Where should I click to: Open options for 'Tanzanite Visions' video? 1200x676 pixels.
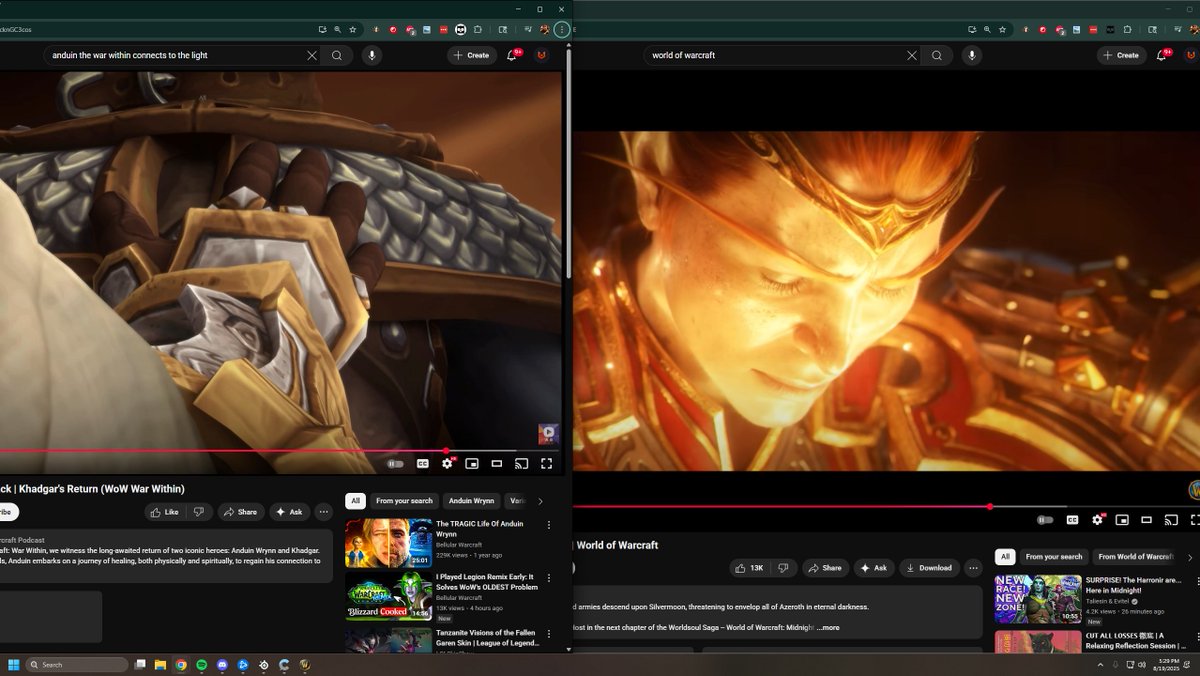pos(549,634)
